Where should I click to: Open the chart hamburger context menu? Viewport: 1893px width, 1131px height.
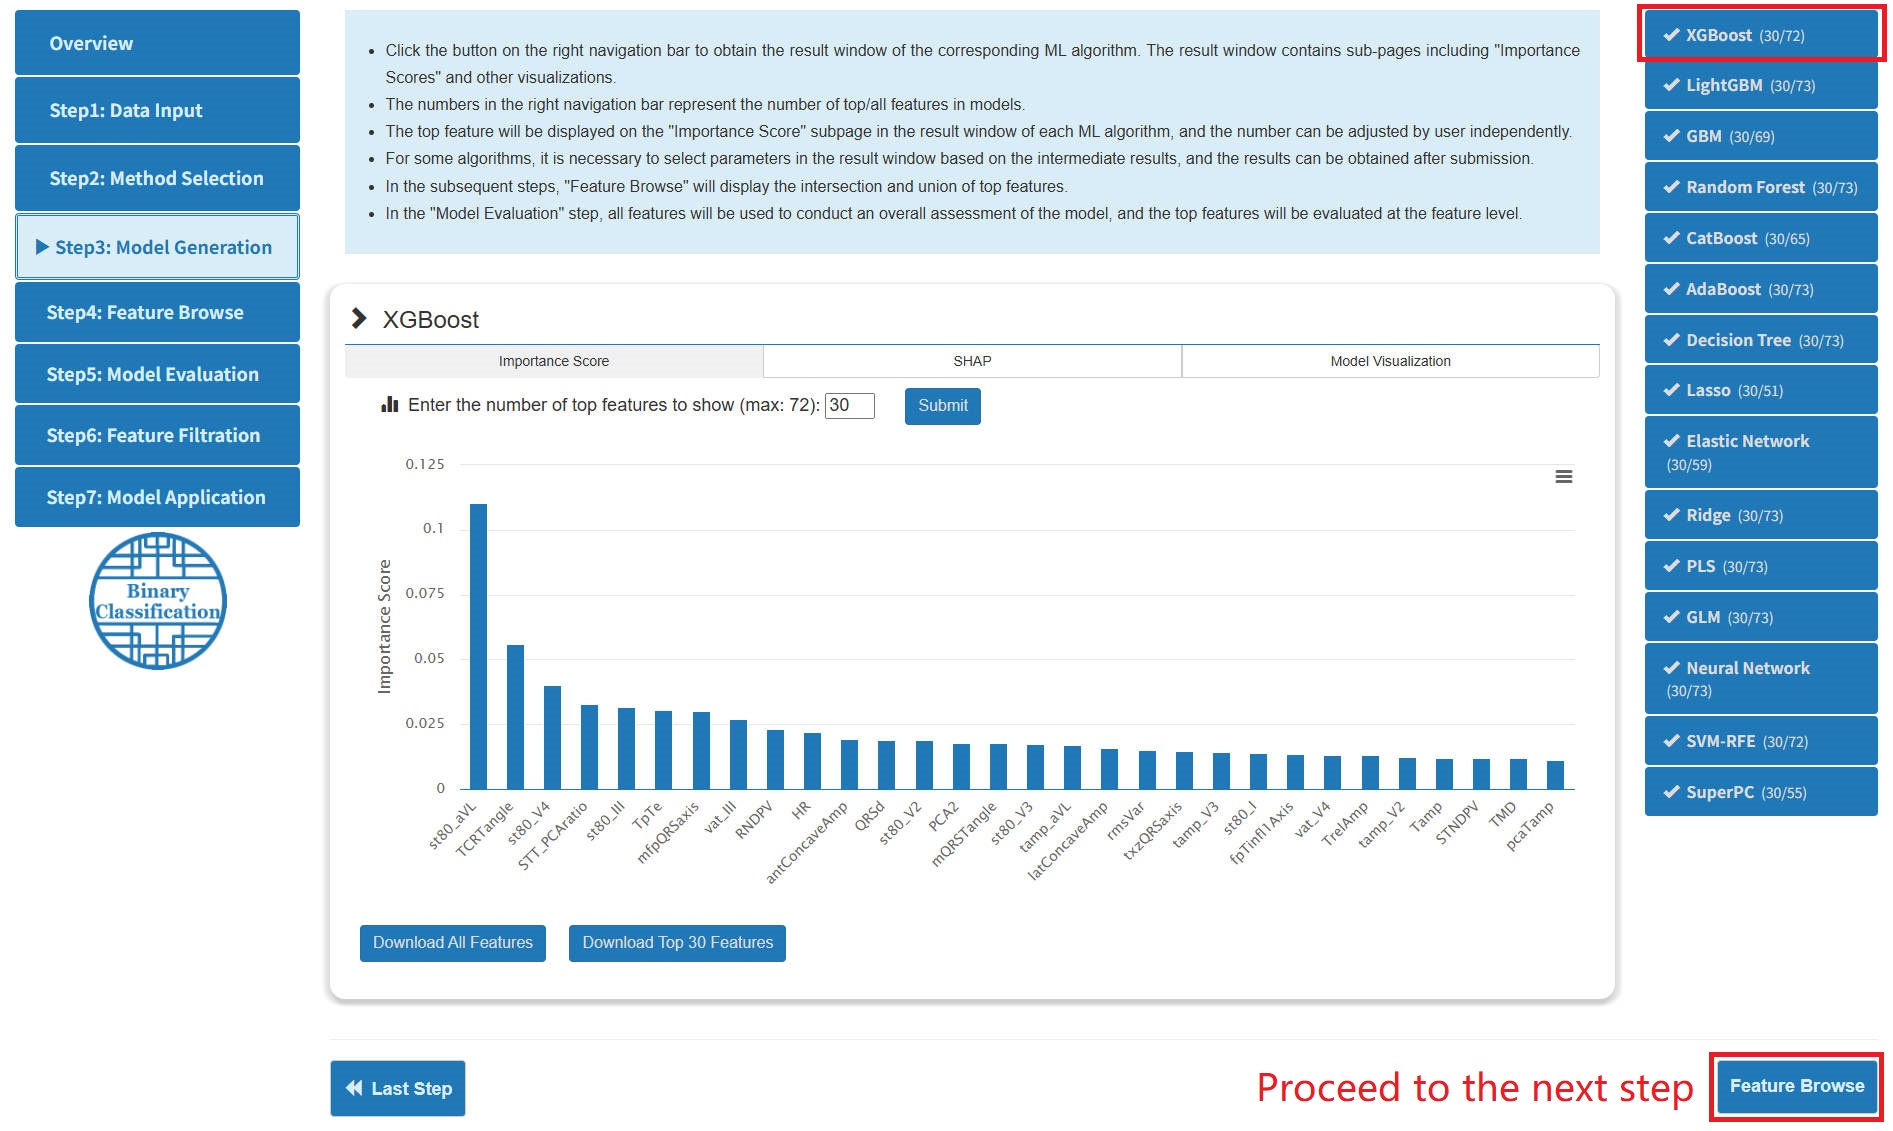coord(1563,477)
